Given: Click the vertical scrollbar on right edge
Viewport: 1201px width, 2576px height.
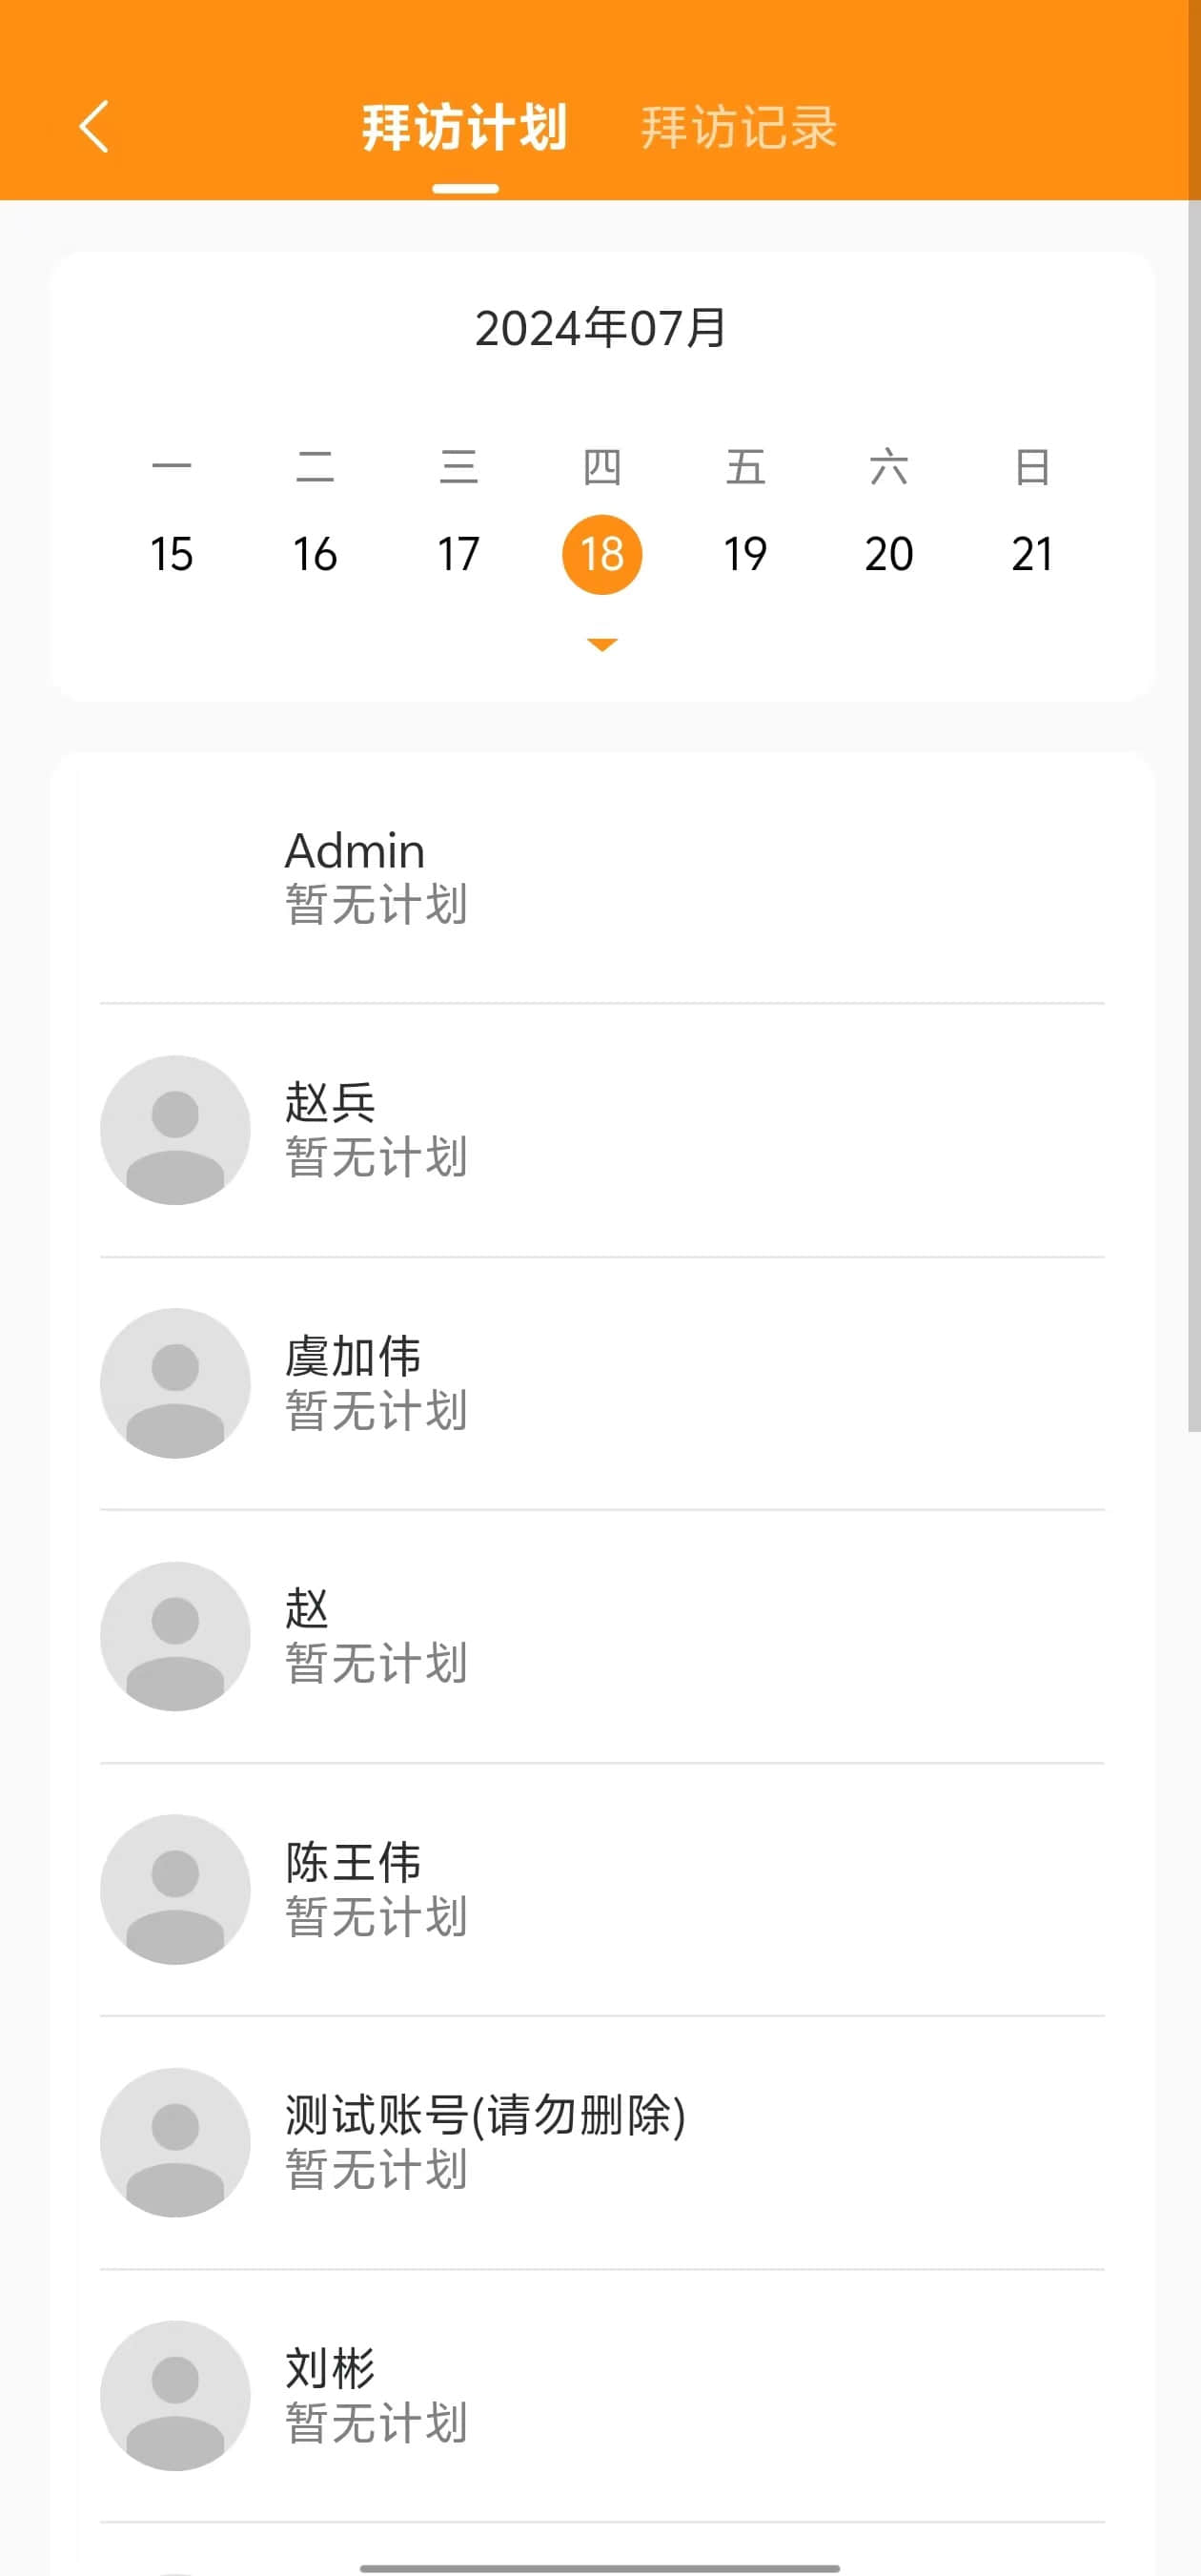Looking at the screenshot, I should coord(1193,800).
